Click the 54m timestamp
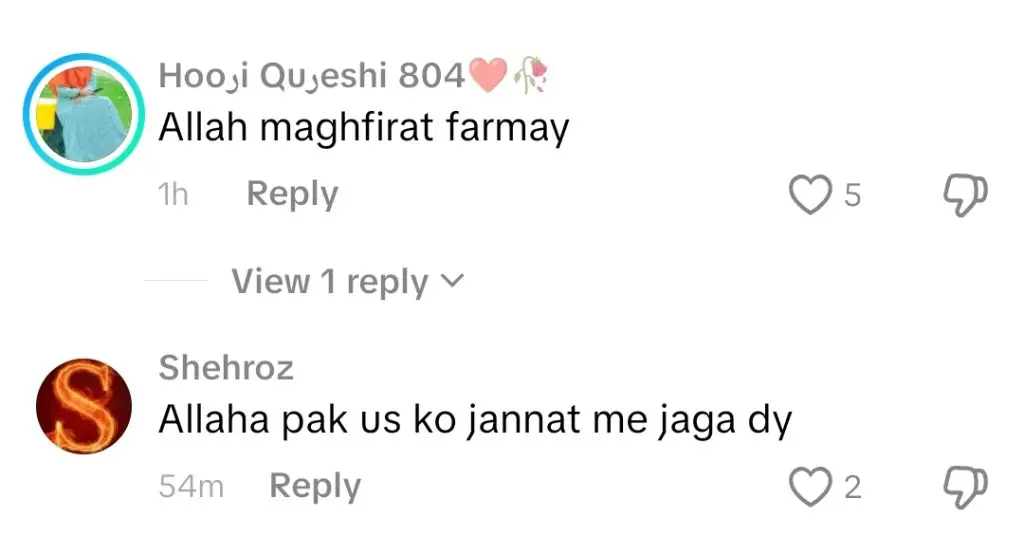Viewport: 1024px width, 554px height. 191,487
